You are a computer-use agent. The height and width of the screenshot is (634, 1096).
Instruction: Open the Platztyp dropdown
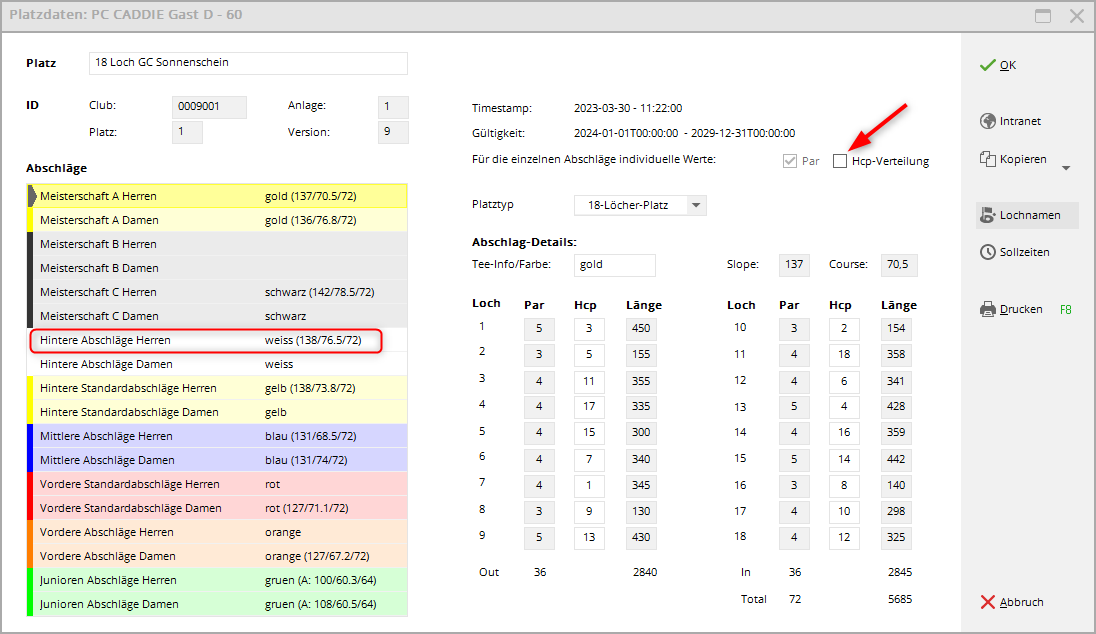(x=640, y=205)
